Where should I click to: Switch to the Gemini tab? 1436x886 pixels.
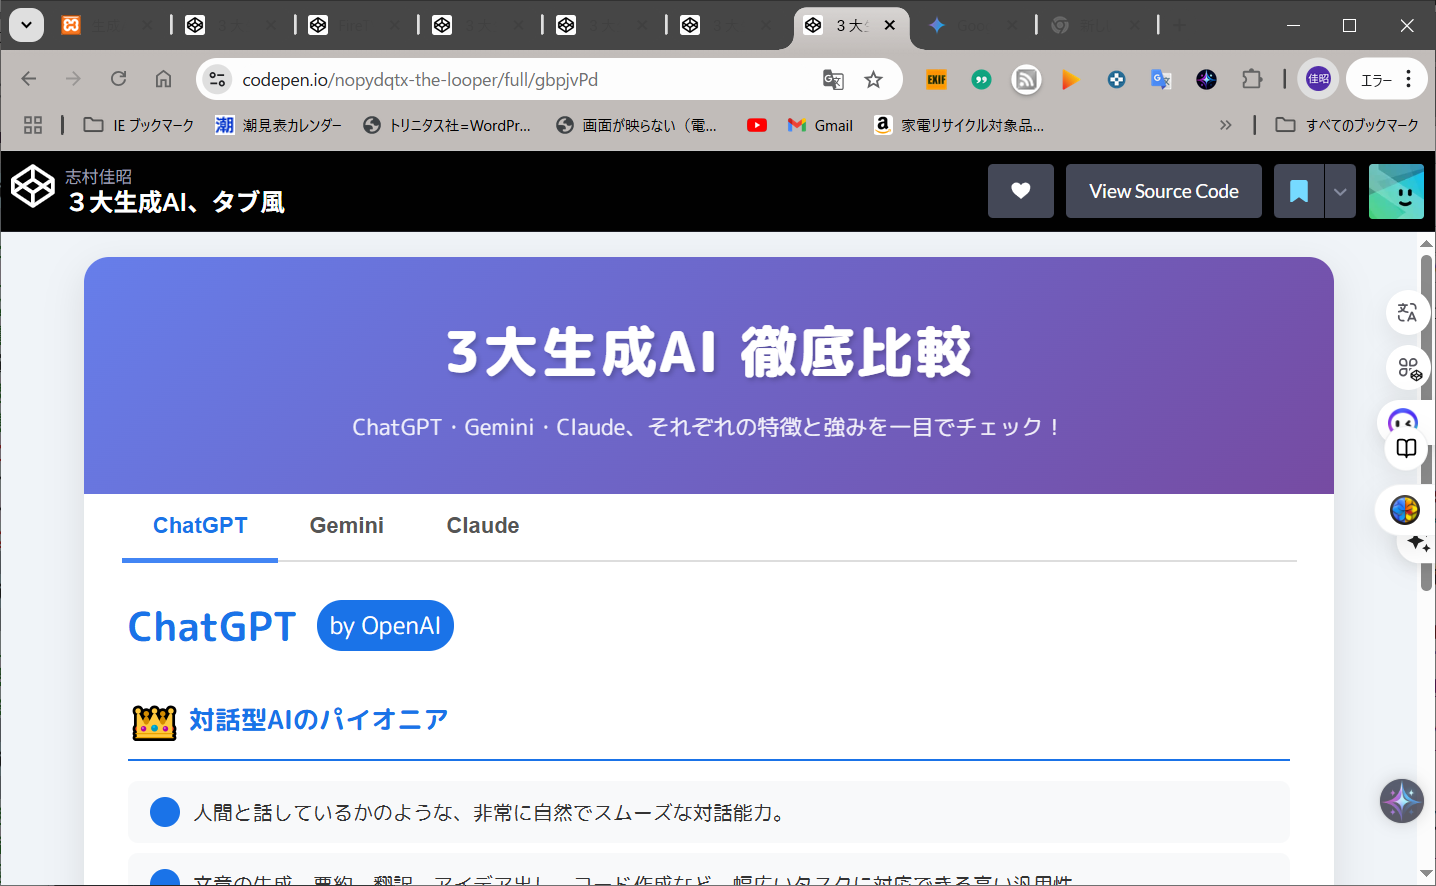(347, 526)
